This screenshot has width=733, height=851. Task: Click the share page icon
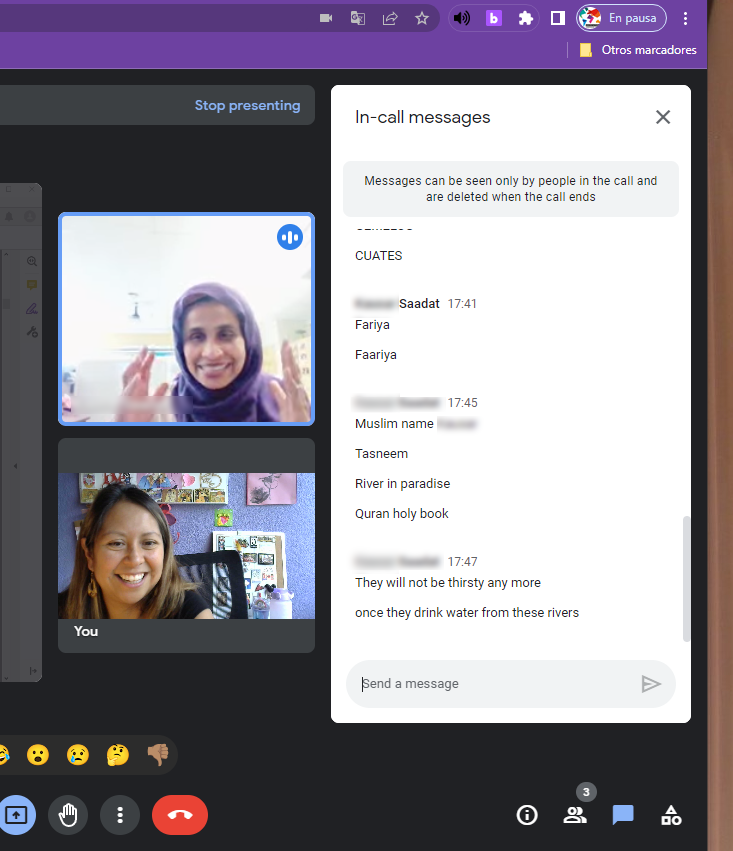(x=390, y=18)
